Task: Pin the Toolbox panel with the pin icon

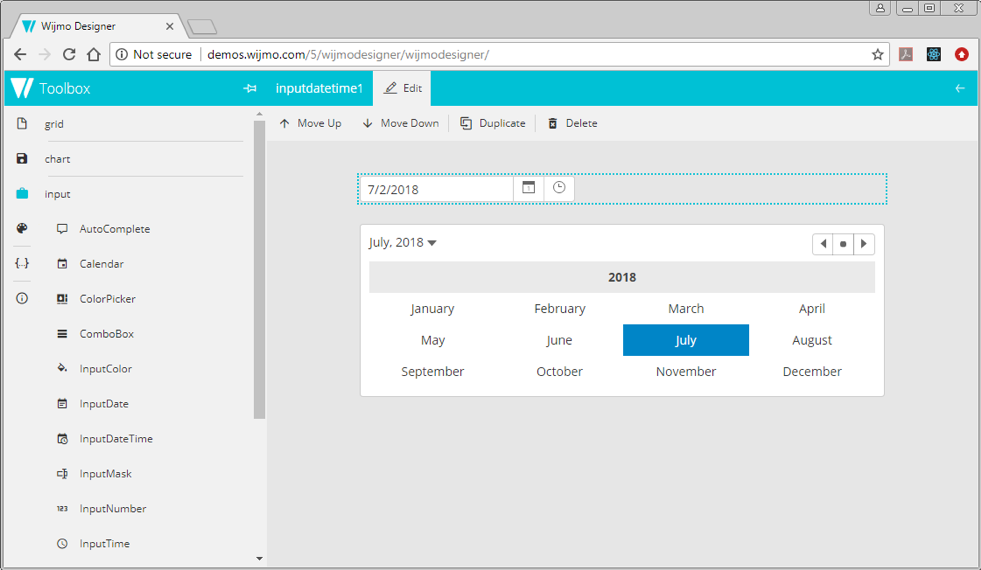Action: pyautogui.click(x=250, y=88)
